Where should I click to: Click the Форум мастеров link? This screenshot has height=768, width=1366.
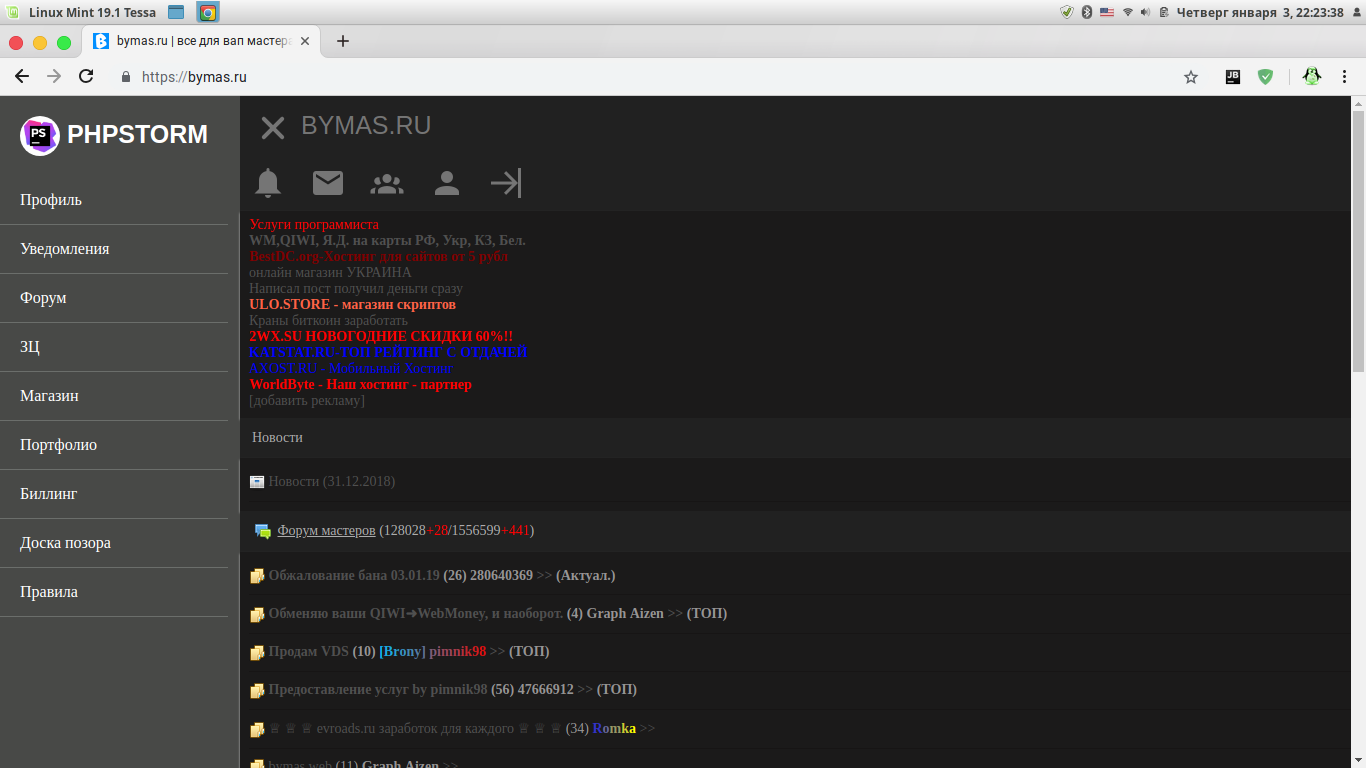pyautogui.click(x=326, y=530)
